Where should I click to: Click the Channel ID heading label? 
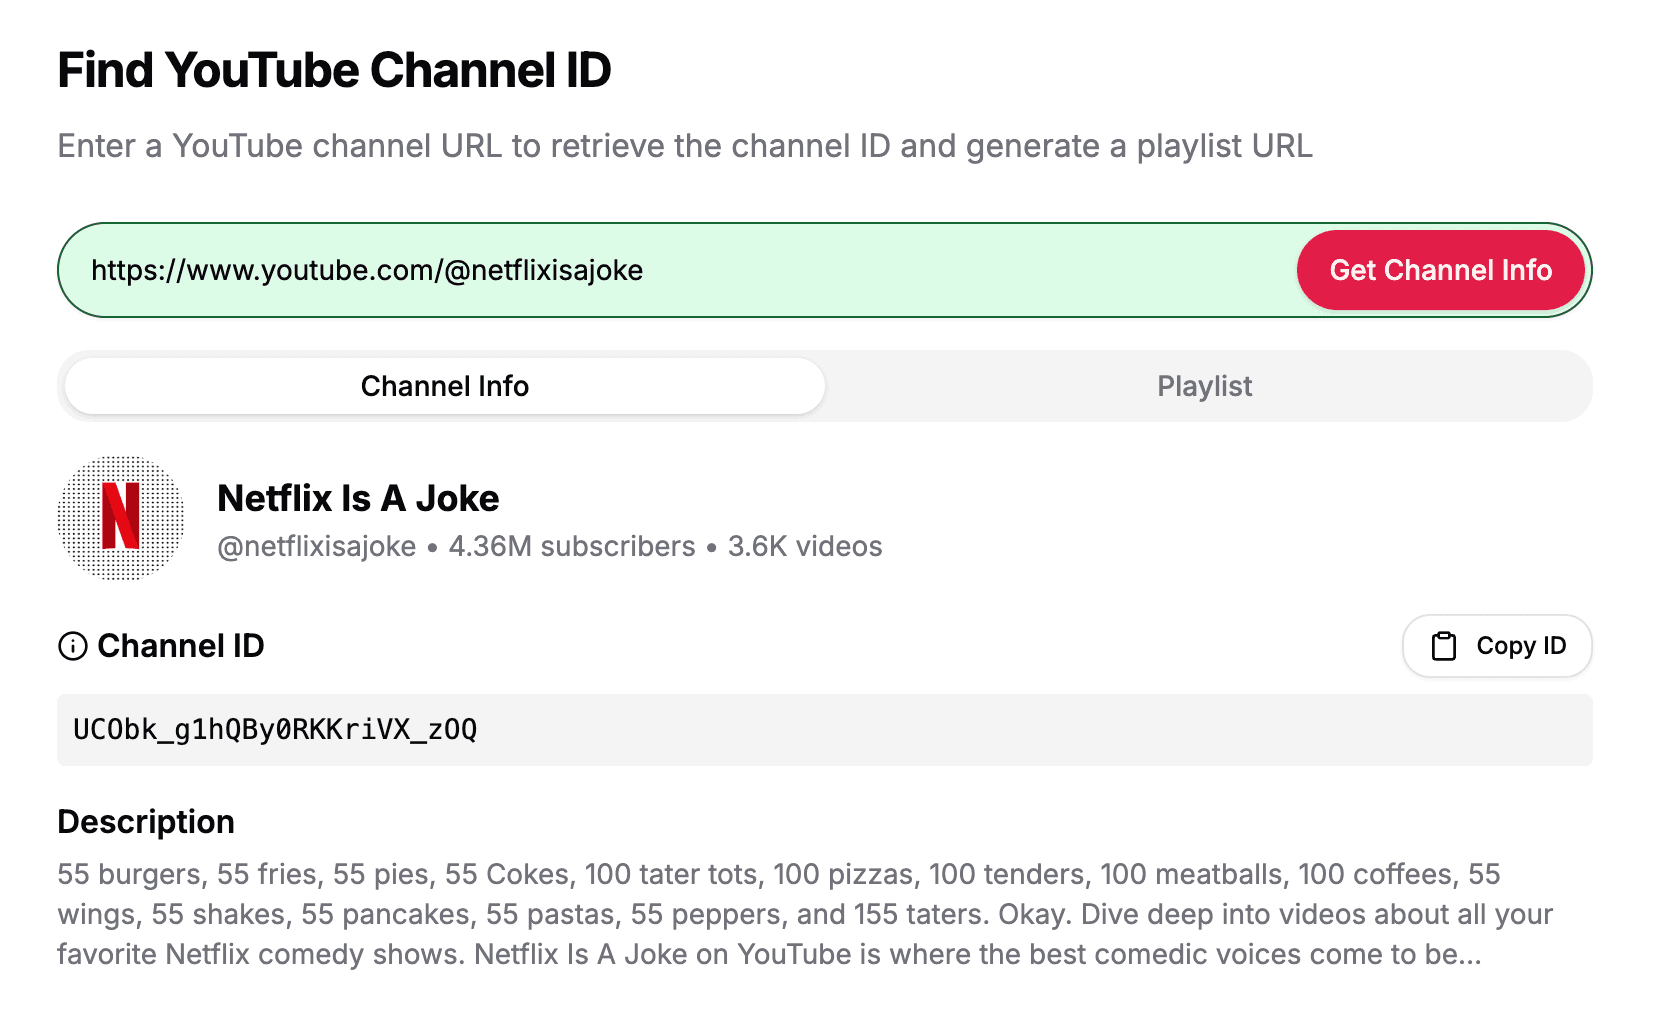click(x=181, y=646)
